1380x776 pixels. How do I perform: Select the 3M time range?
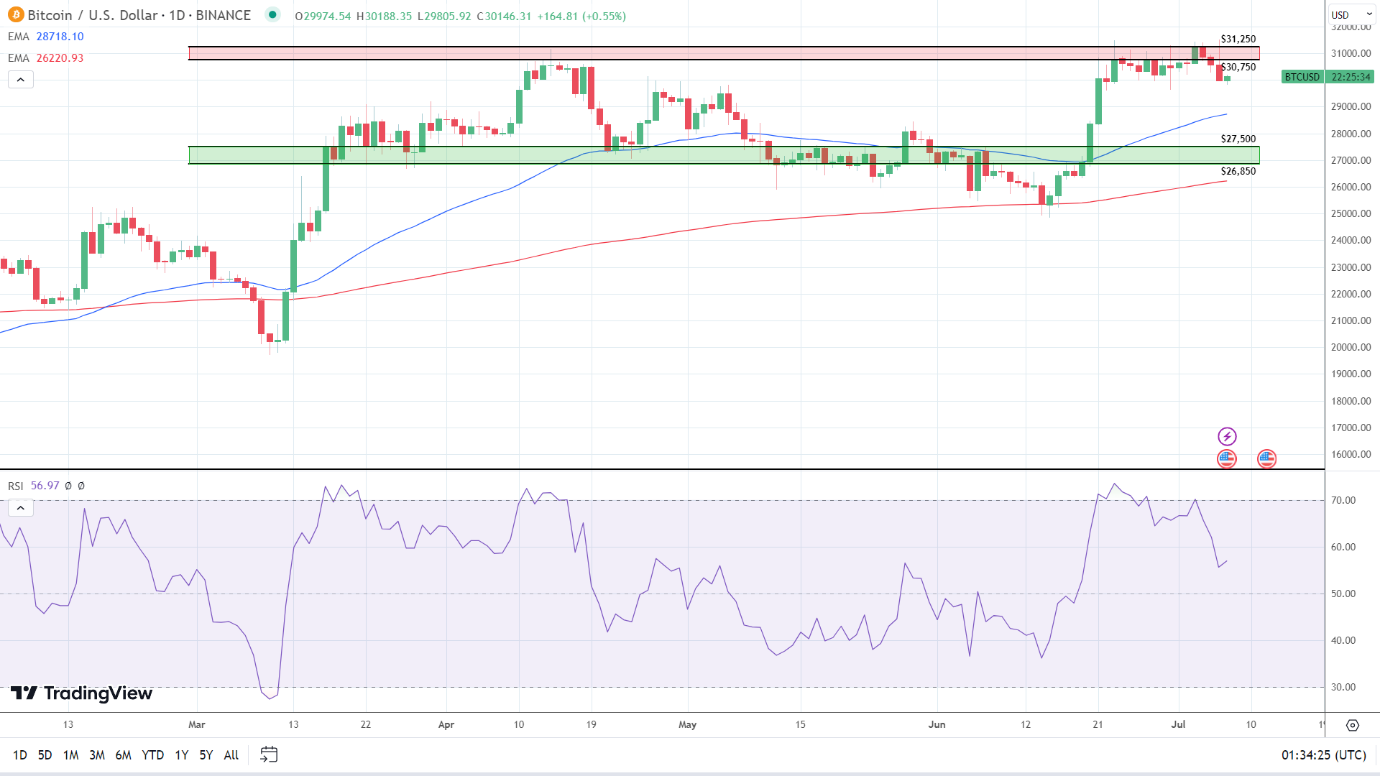pos(97,755)
